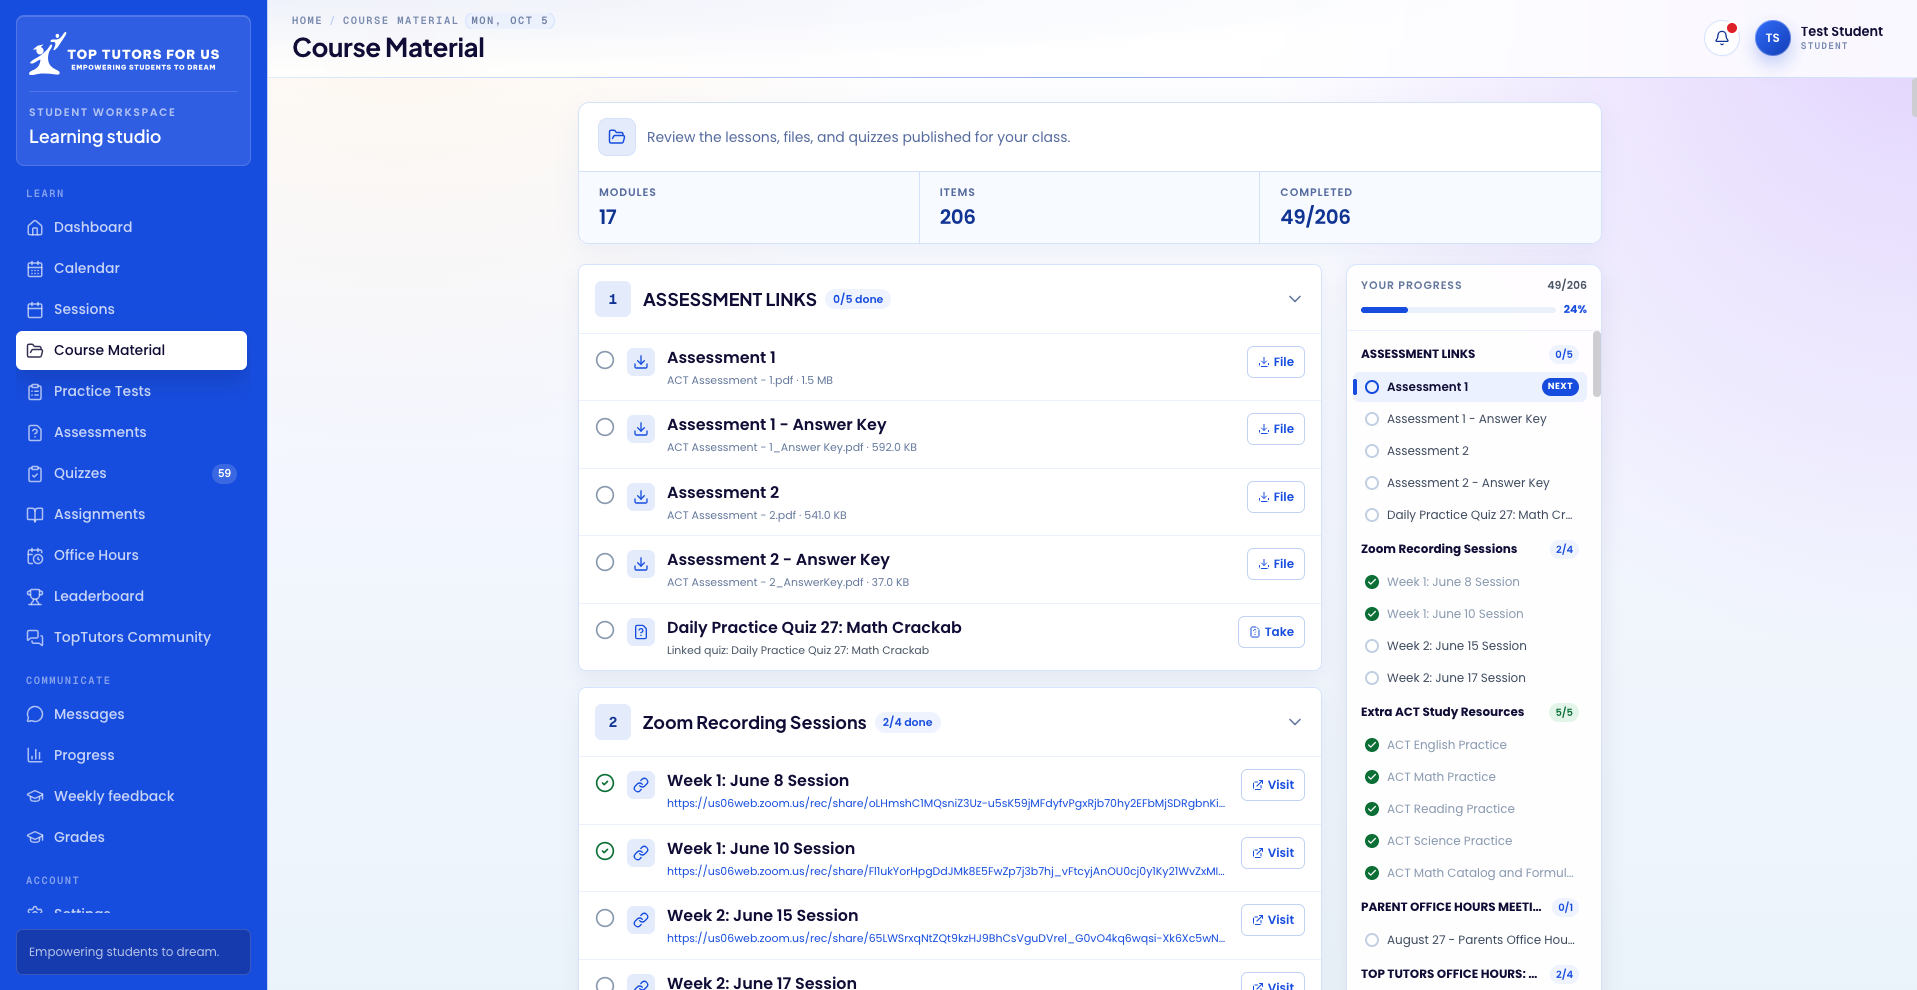Navigate to Practice Tests
1917x990 pixels.
(131, 391)
